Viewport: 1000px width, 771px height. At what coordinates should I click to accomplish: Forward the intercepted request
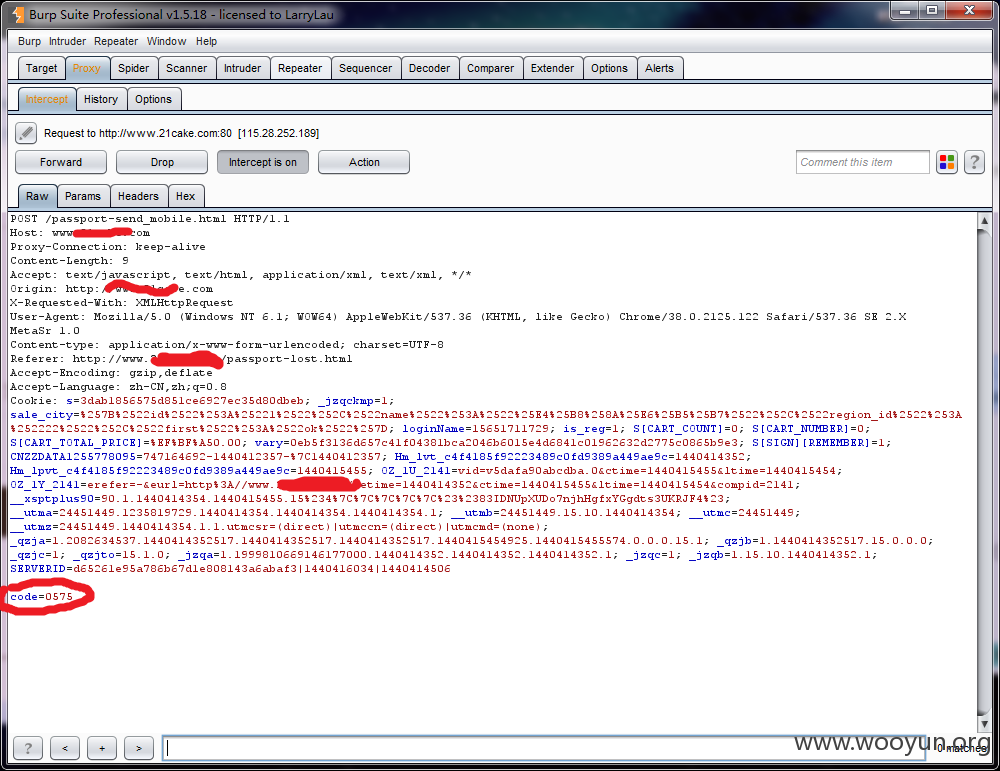[61, 162]
